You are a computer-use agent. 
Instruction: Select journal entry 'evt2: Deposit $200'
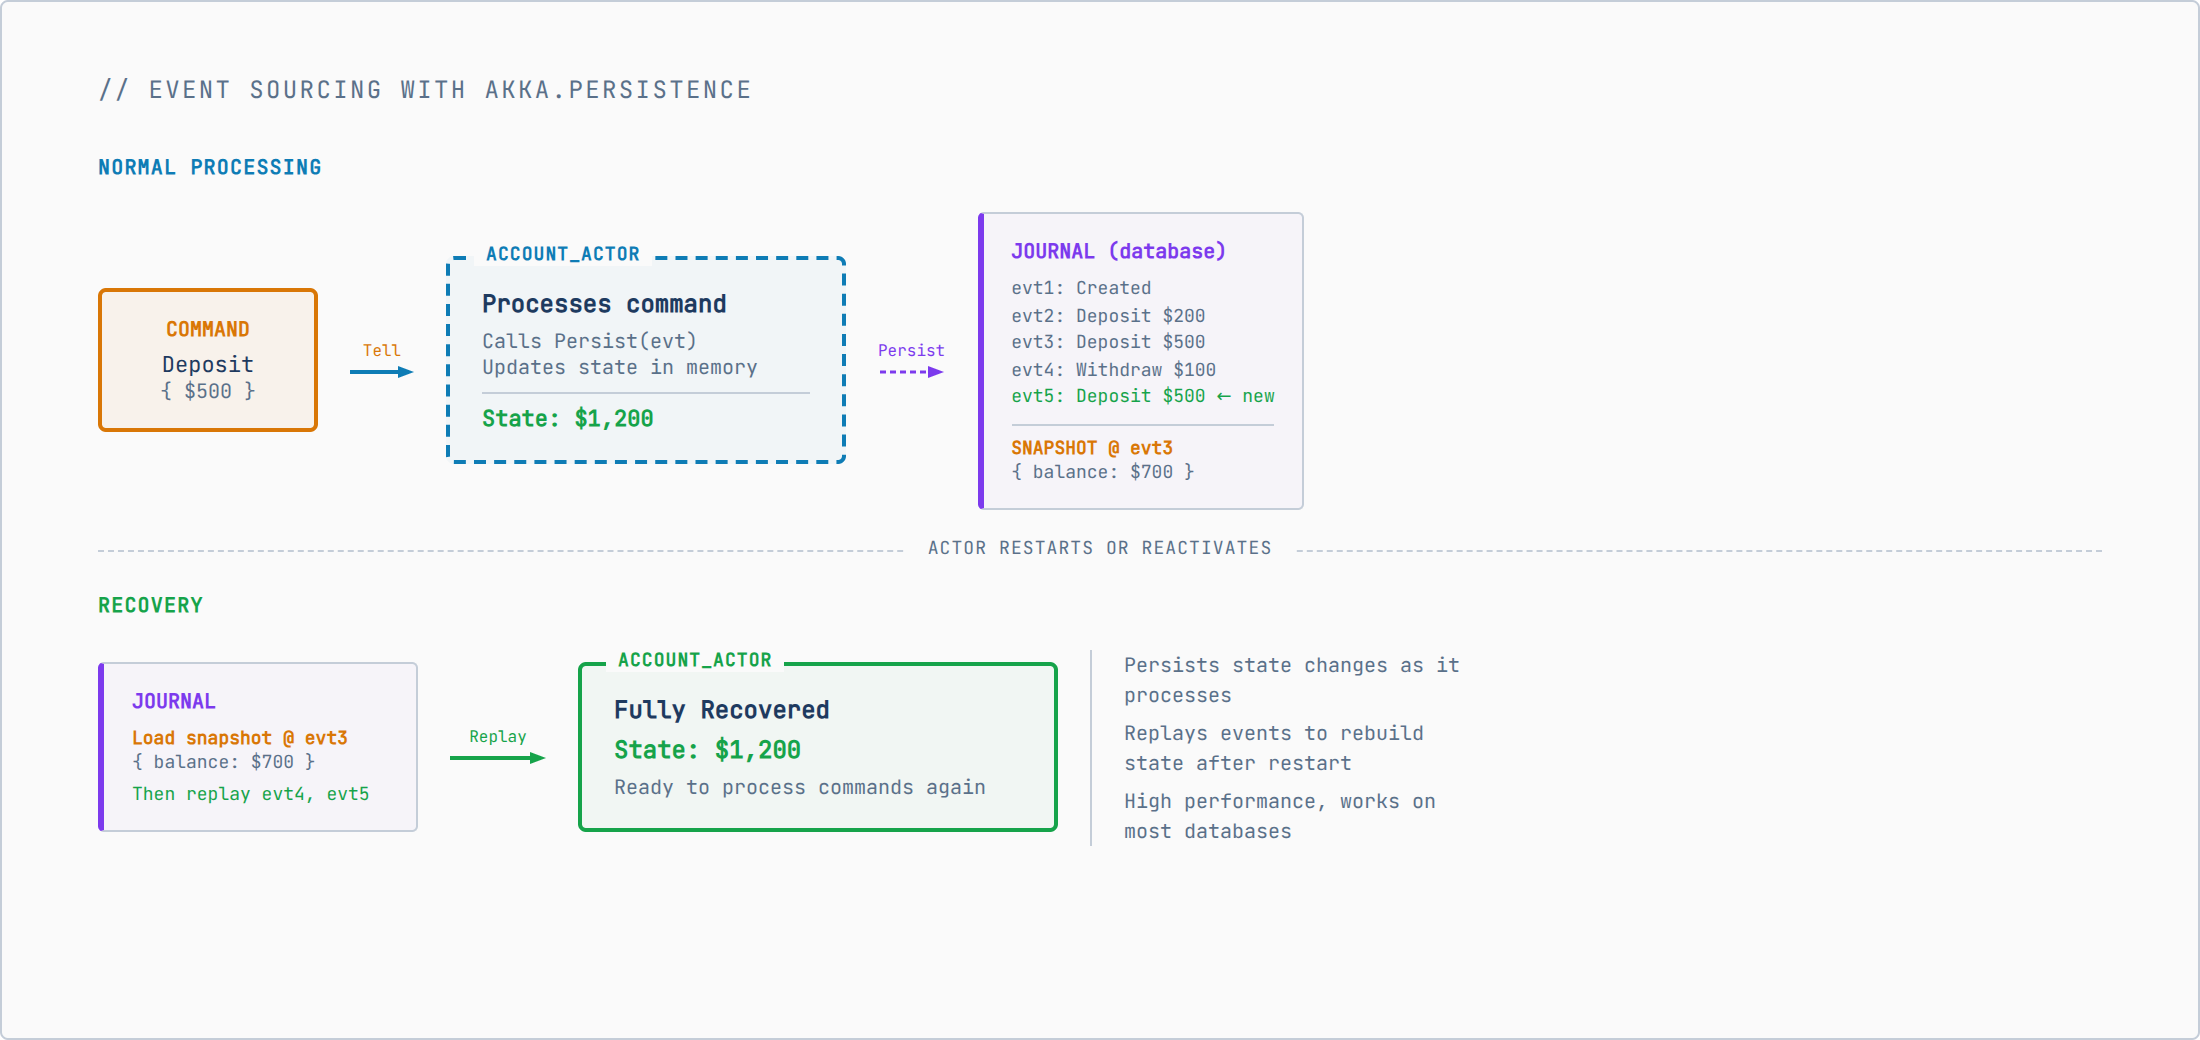coord(1108,316)
